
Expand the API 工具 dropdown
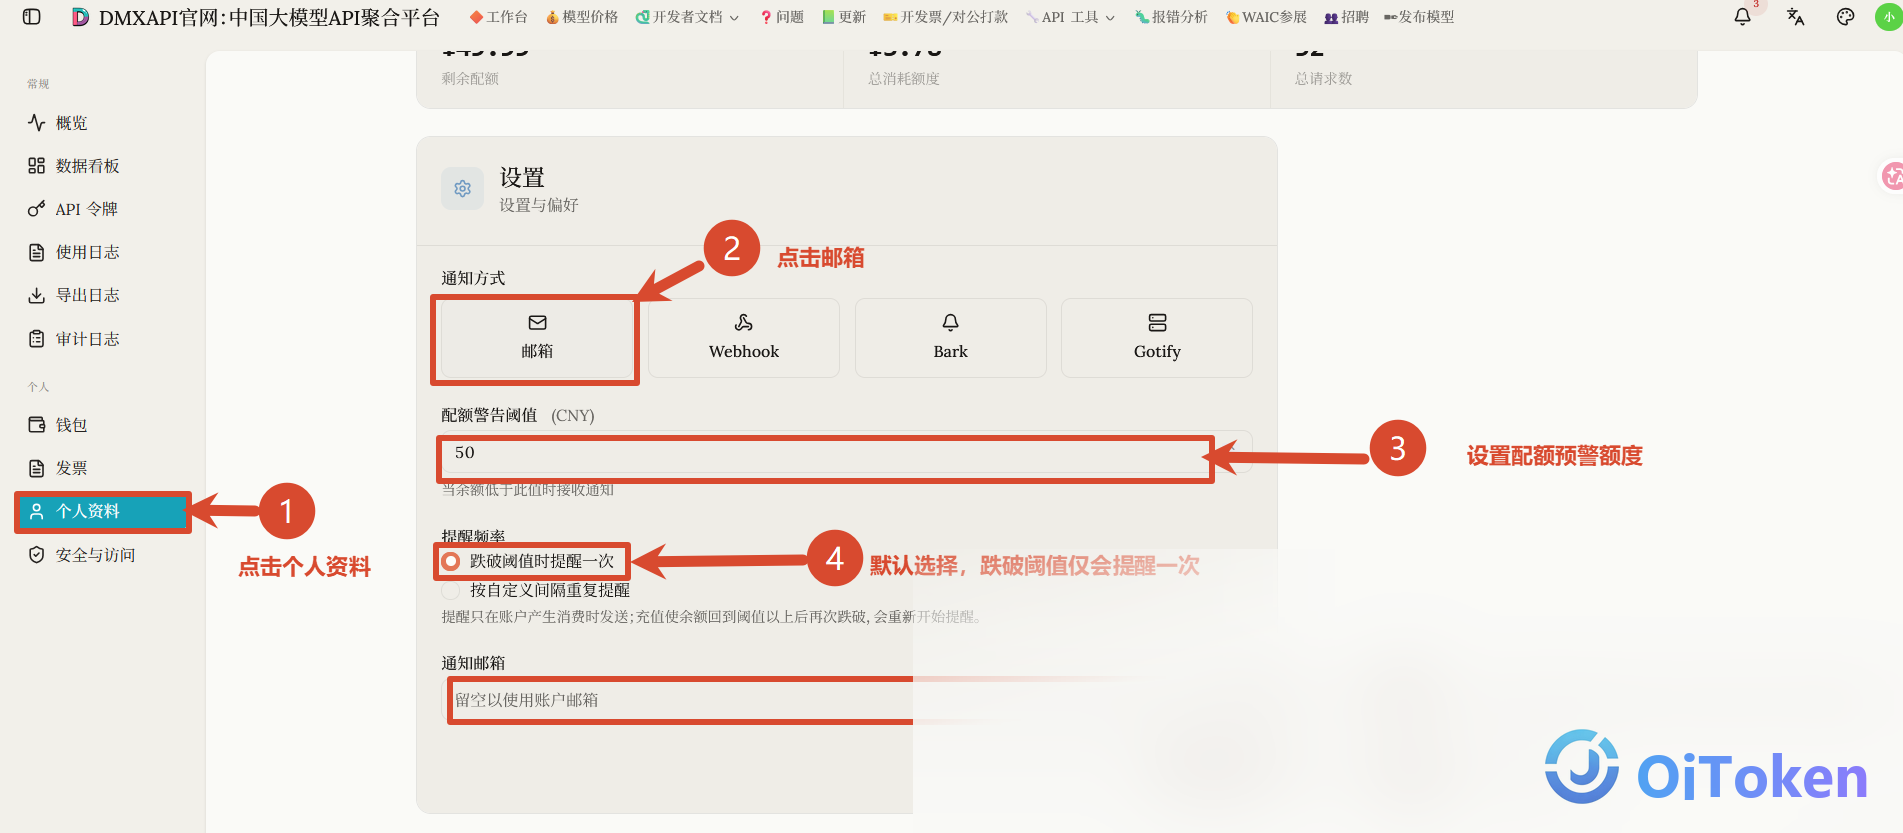(1070, 17)
